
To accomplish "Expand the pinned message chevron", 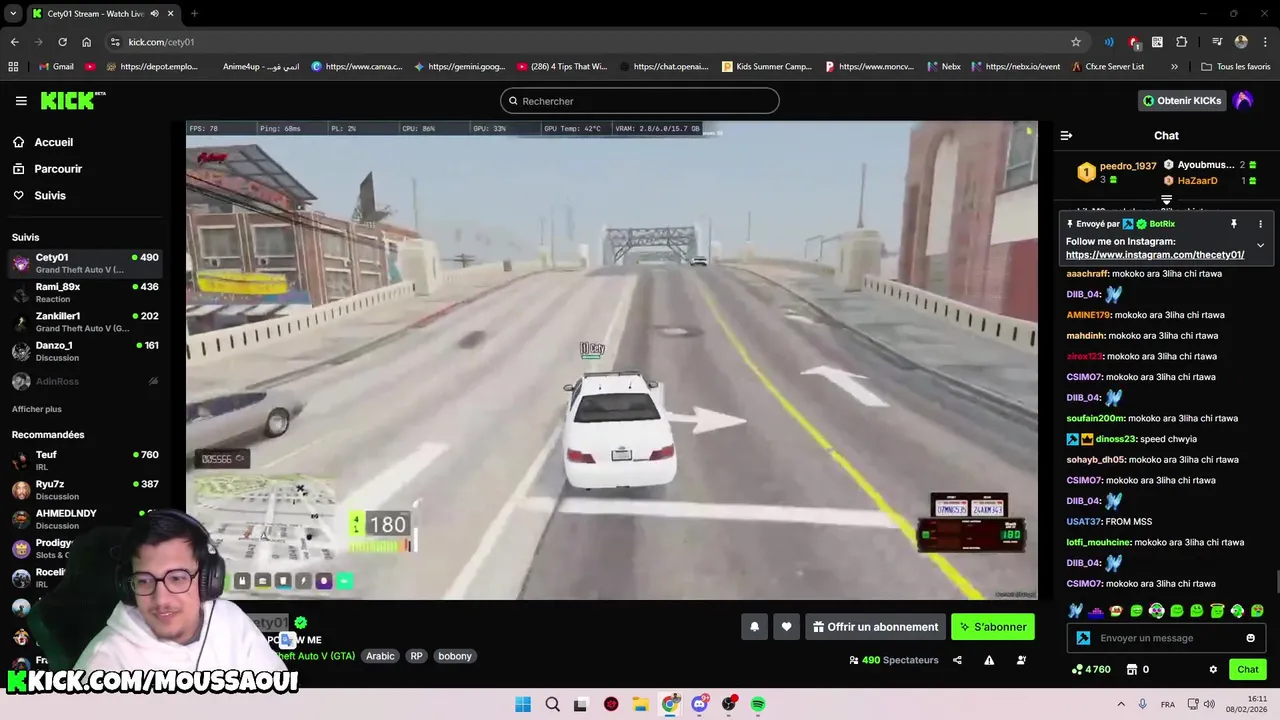I will tap(1260, 245).
